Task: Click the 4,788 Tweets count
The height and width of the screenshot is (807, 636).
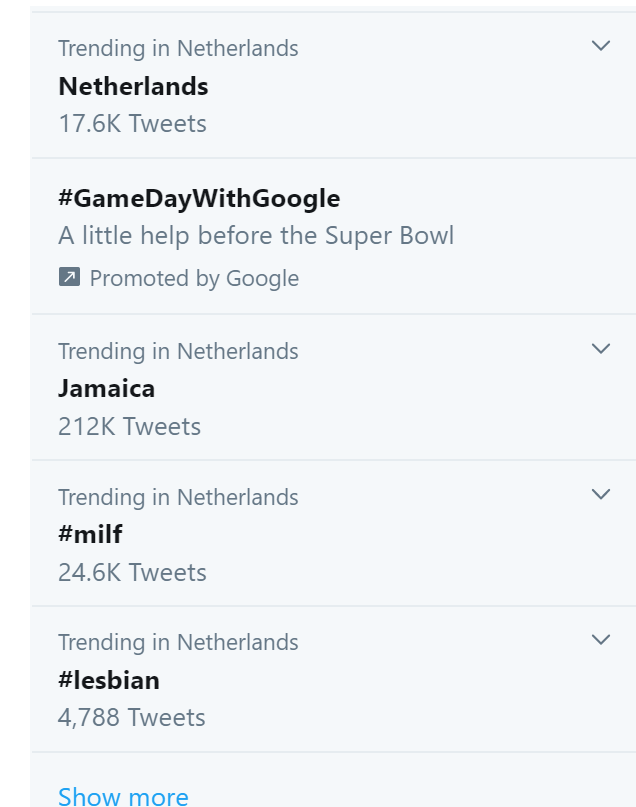Action: (131, 718)
